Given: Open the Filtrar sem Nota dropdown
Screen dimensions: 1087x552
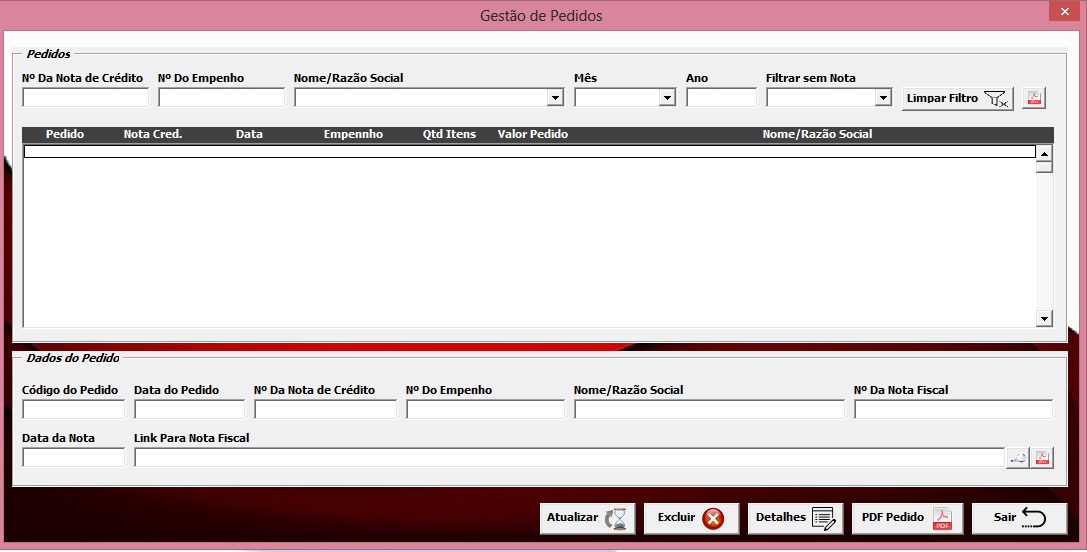Looking at the screenshot, I should tap(882, 98).
